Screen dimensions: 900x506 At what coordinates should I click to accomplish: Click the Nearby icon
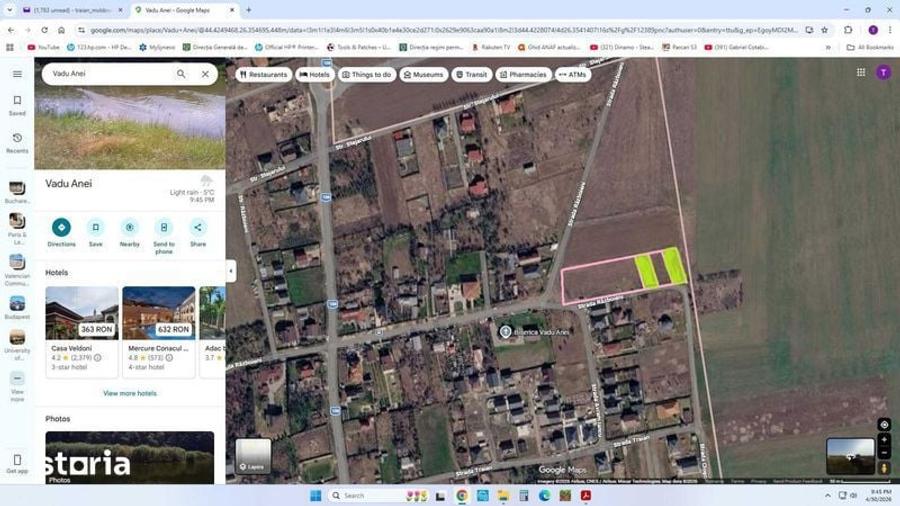130,227
